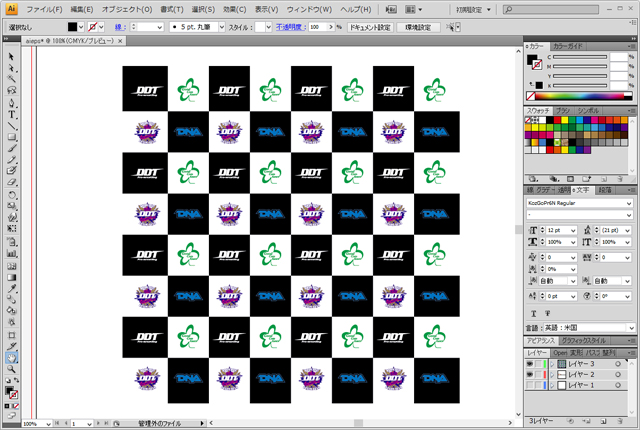The width and height of the screenshot is (640, 430).
Task: Select the Magic Wand tool
Action: (x=11, y=79)
